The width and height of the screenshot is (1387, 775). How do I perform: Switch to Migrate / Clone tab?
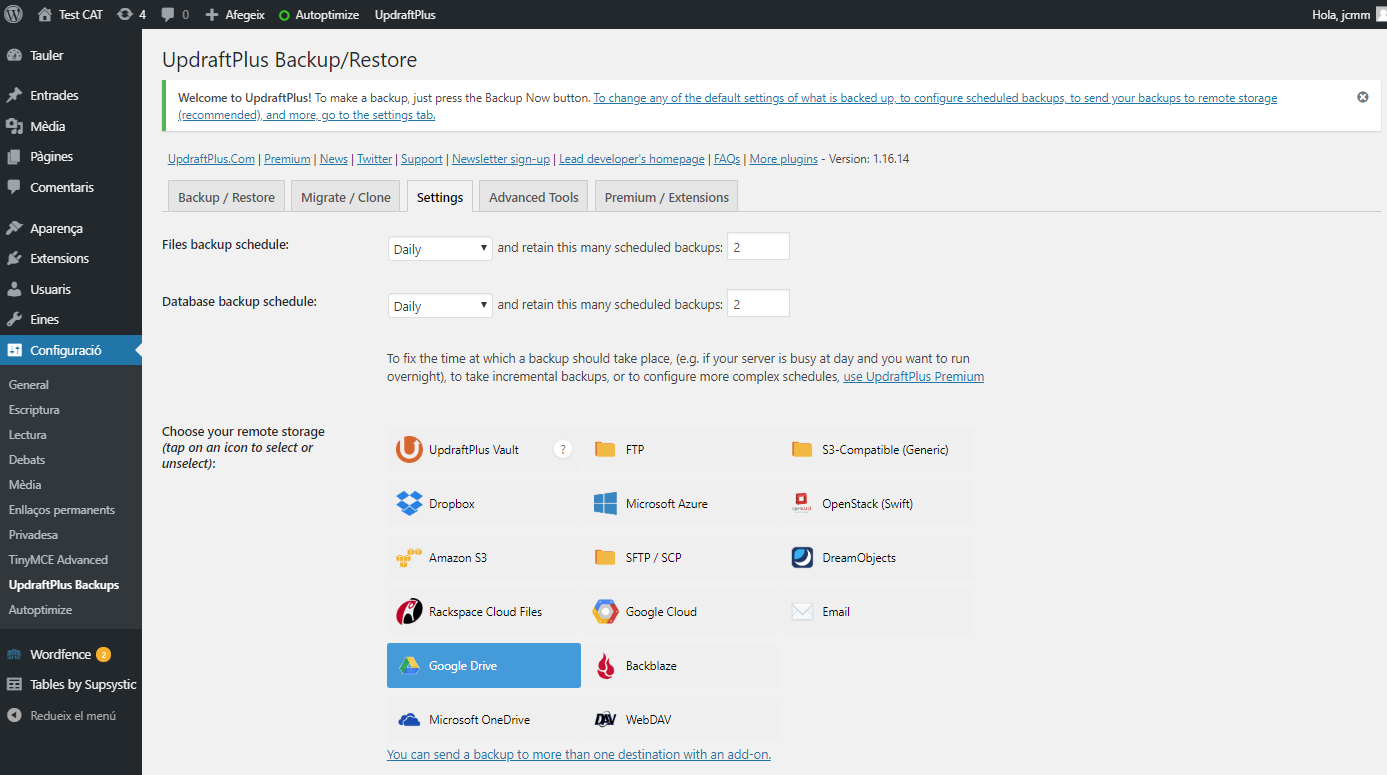pyautogui.click(x=346, y=197)
